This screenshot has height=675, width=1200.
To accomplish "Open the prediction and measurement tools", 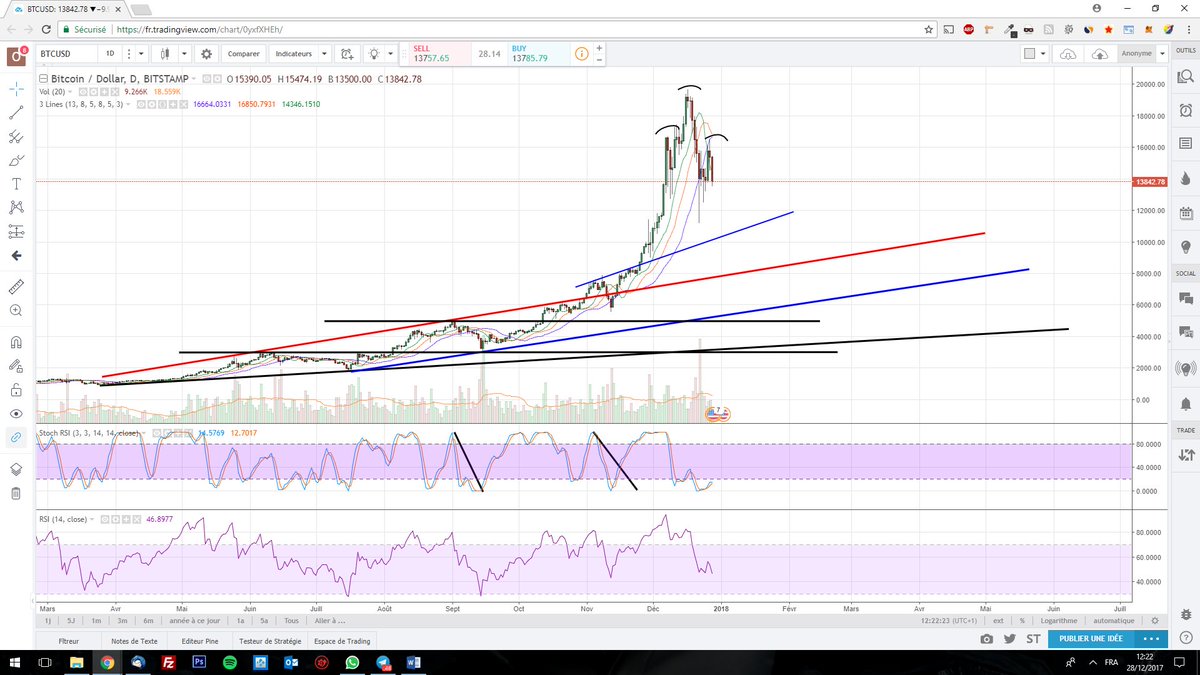I will point(16,232).
